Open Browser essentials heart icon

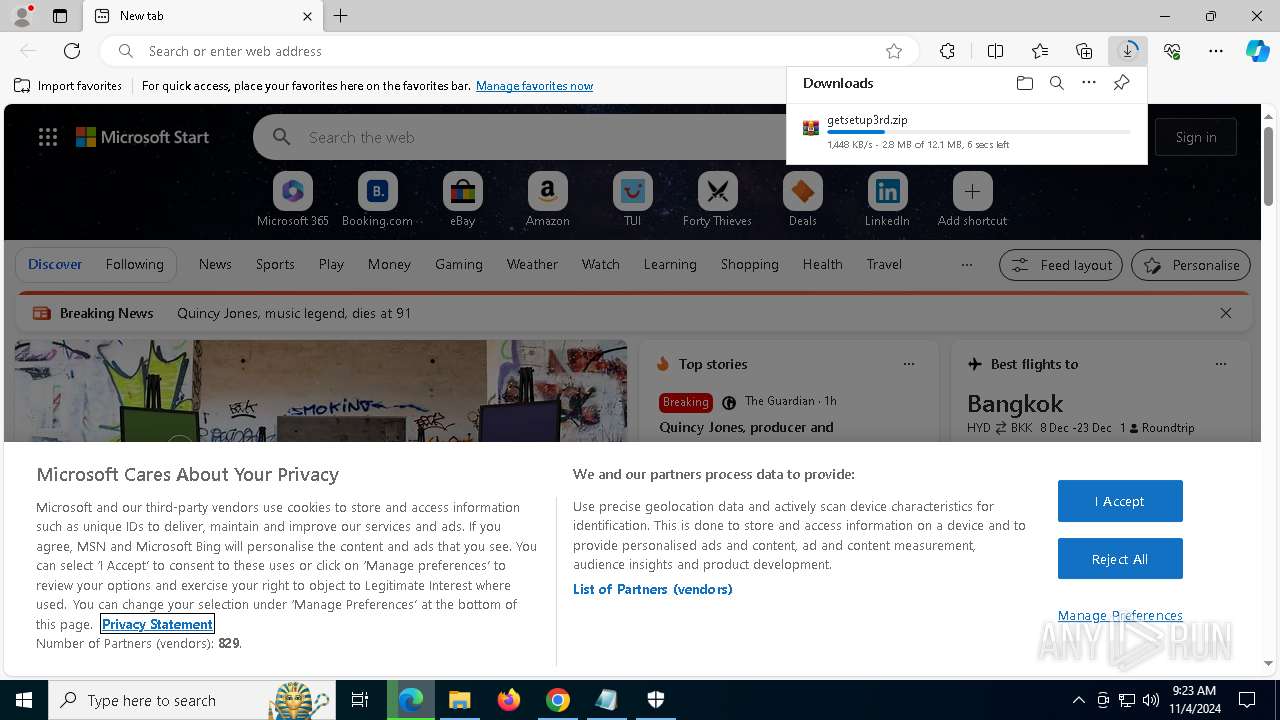[x=1172, y=51]
